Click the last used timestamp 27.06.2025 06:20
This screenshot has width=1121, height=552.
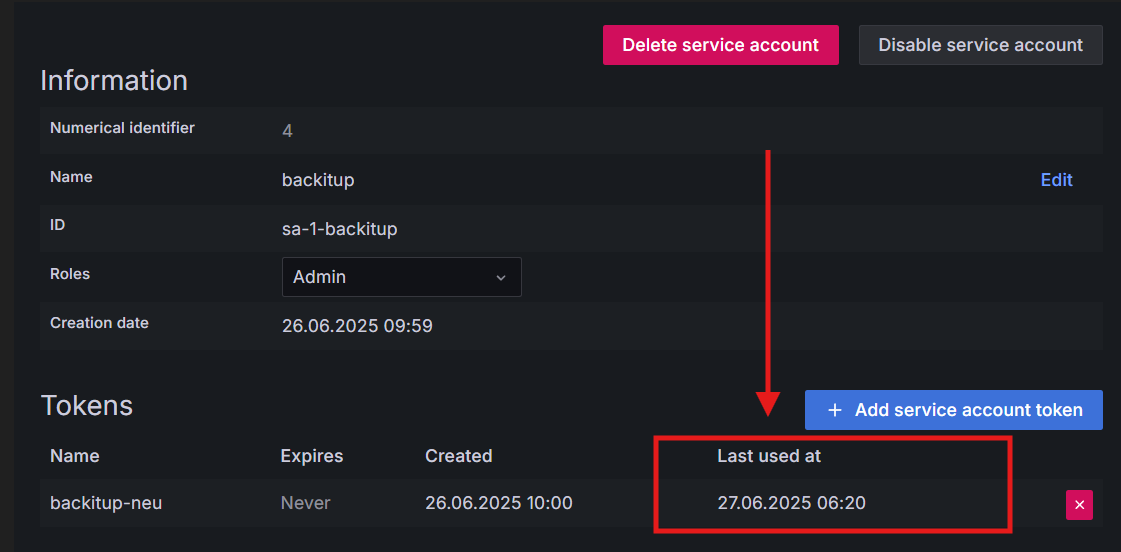pos(791,503)
